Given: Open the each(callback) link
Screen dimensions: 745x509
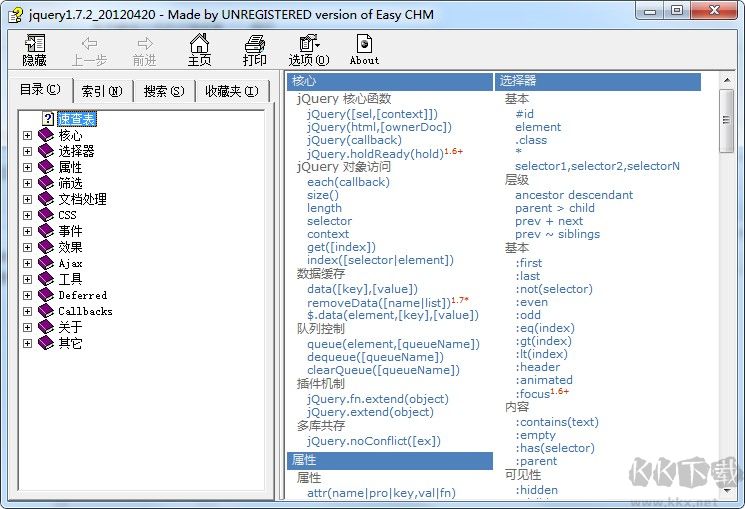Looking at the screenshot, I should [x=348, y=182].
